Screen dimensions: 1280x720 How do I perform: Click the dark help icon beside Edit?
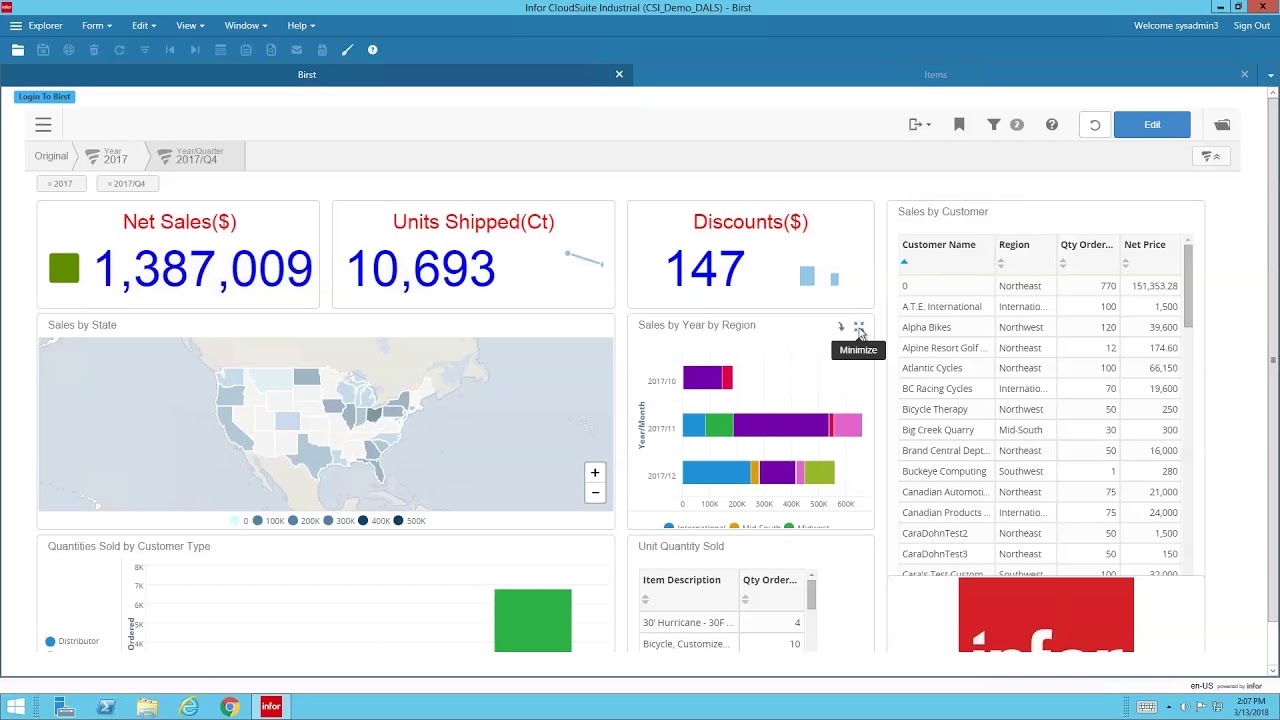click(1052, 125)
